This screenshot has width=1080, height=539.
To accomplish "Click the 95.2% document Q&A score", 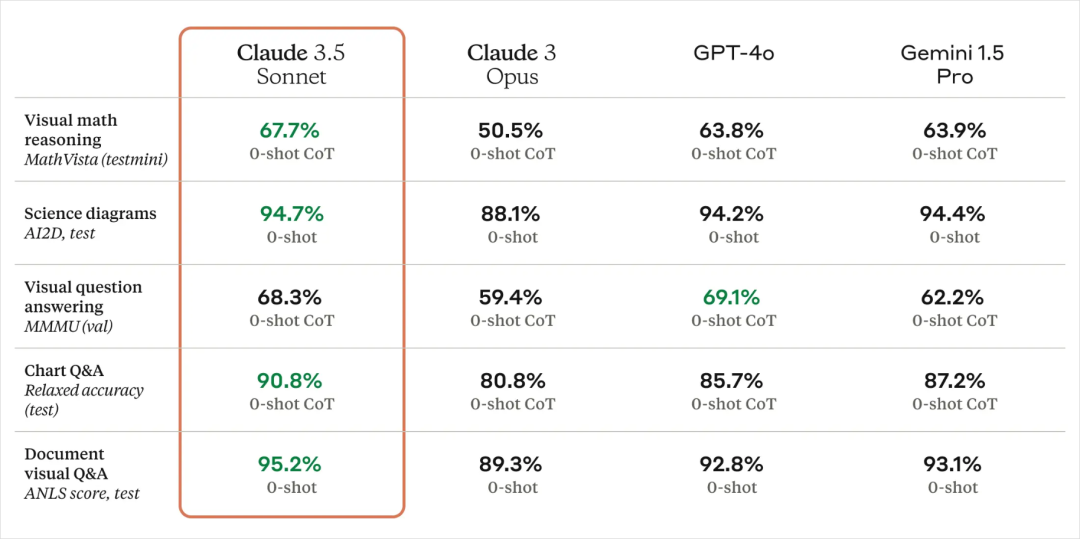I will click(x=291, y=464).
